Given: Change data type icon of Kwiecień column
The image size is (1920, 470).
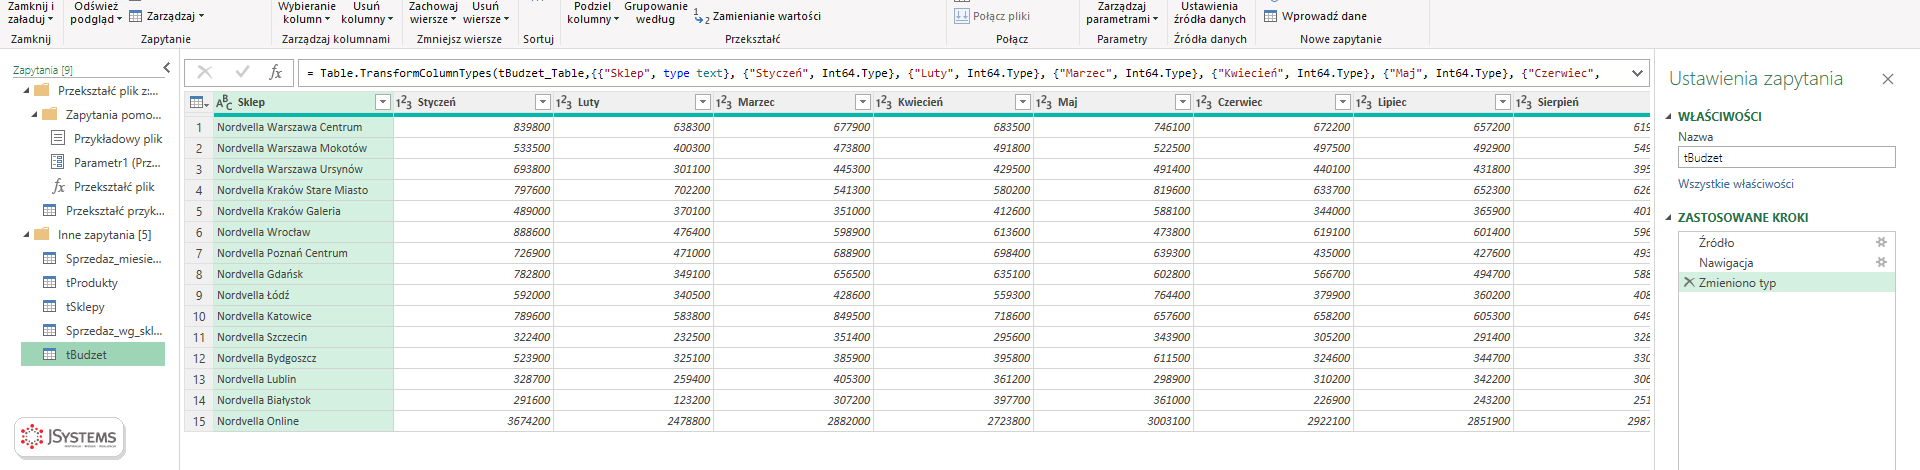Looking at the screenshot, I should (884, 102).
